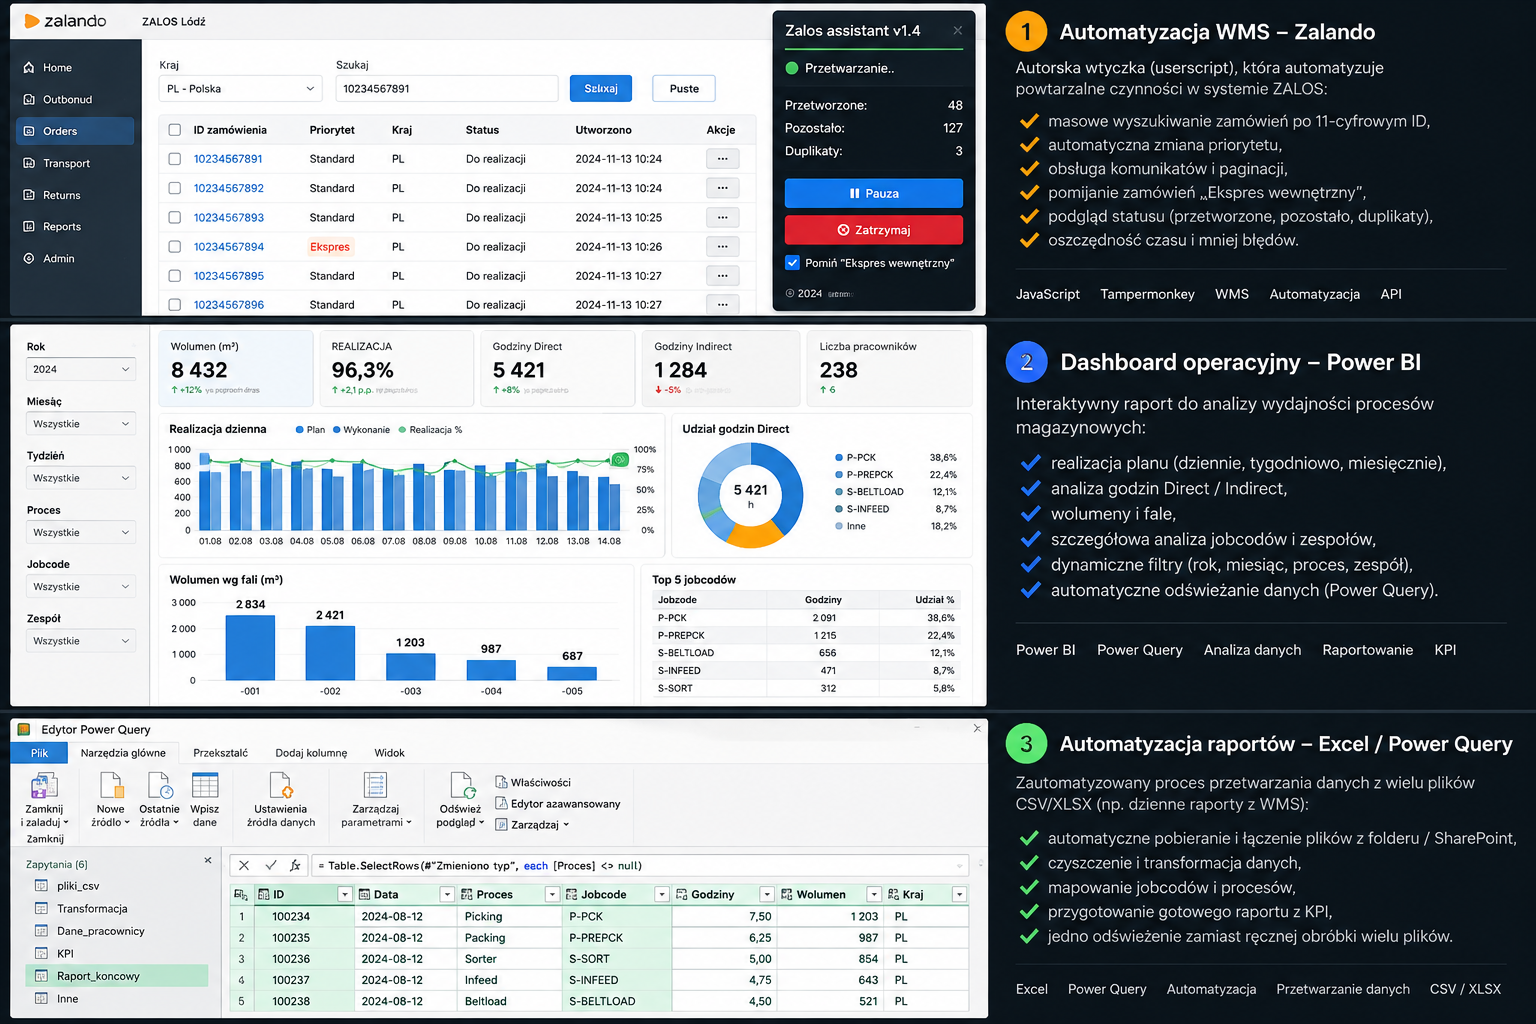Screen dimensions: 1536x1024
Task: Click the Odśwież podgląd ribbon icon
Action: click(461, 785)
